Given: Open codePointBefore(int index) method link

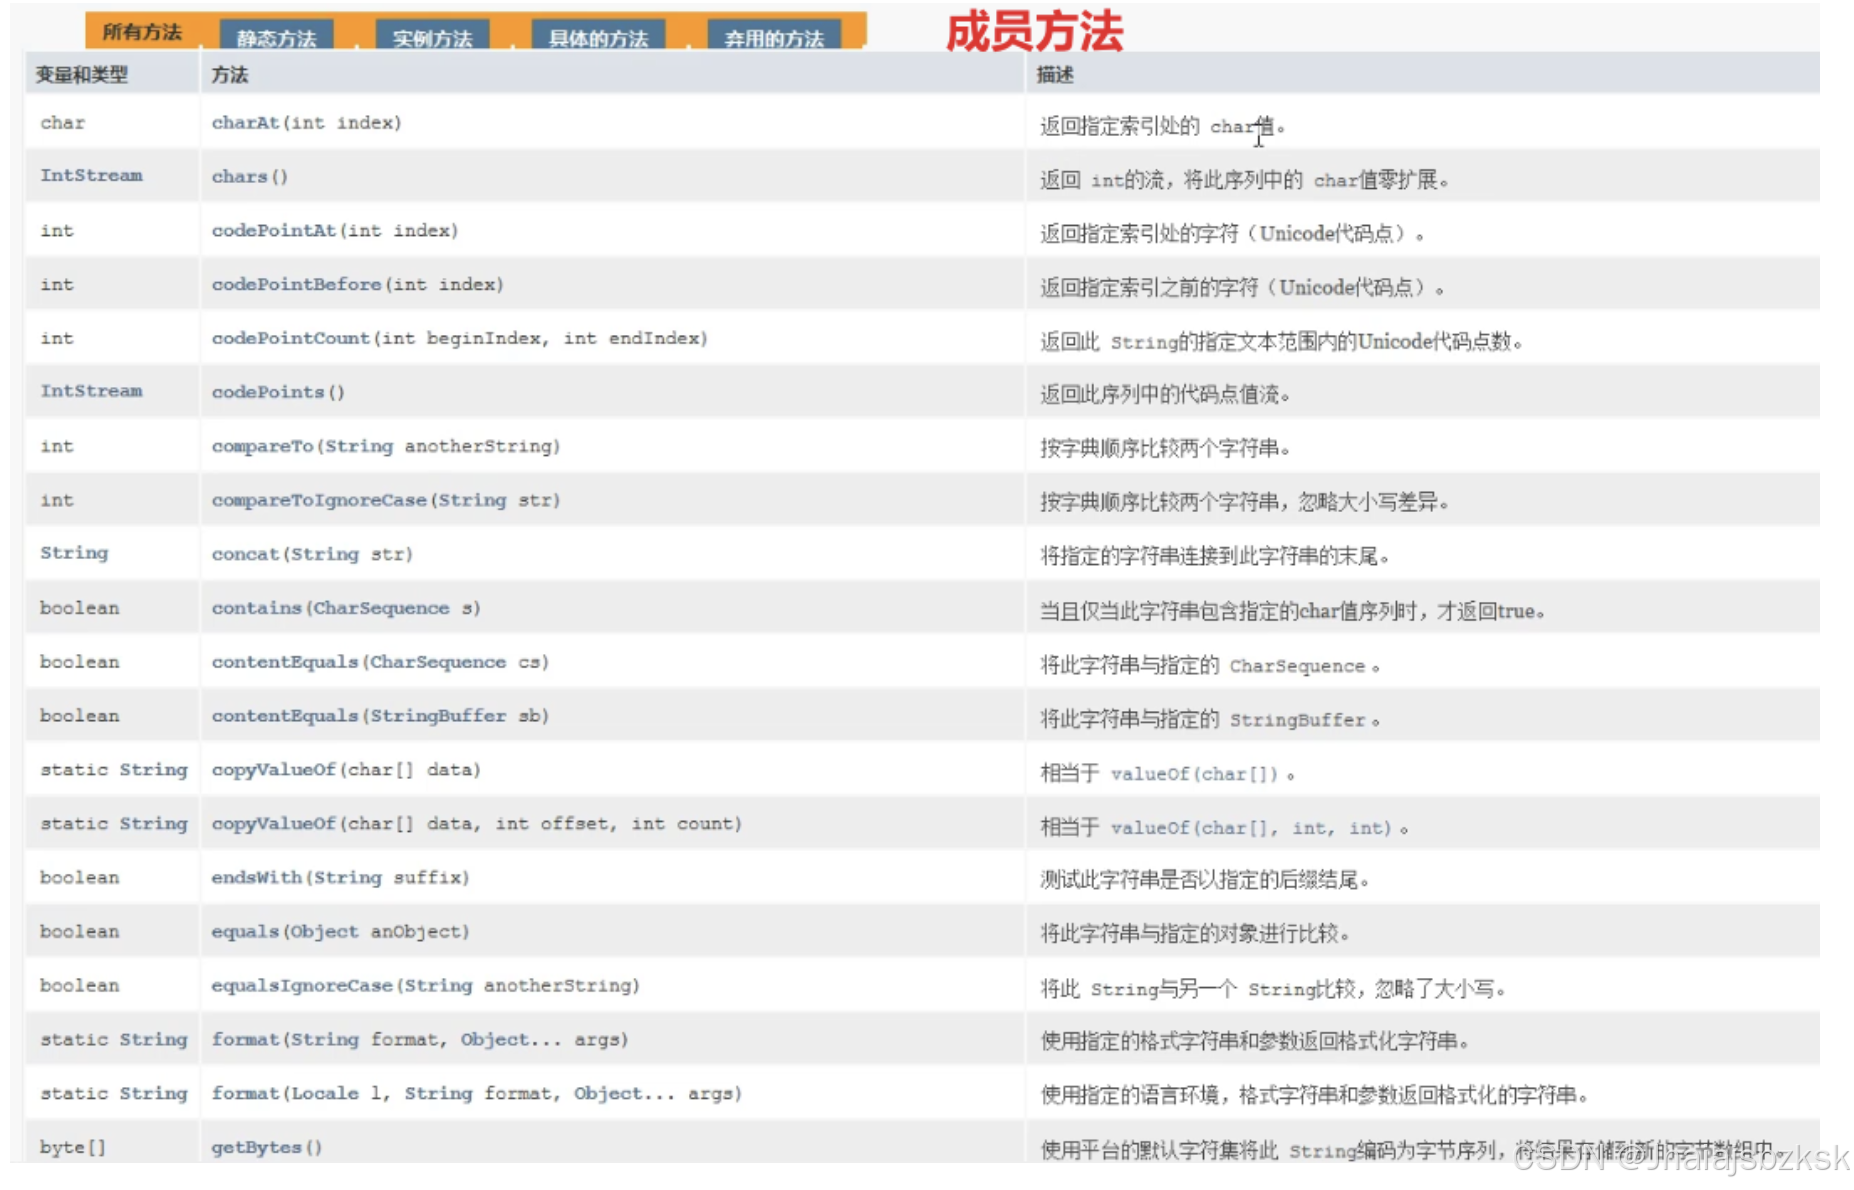Looking at the screenshot, I should click(x=357, y=285).
